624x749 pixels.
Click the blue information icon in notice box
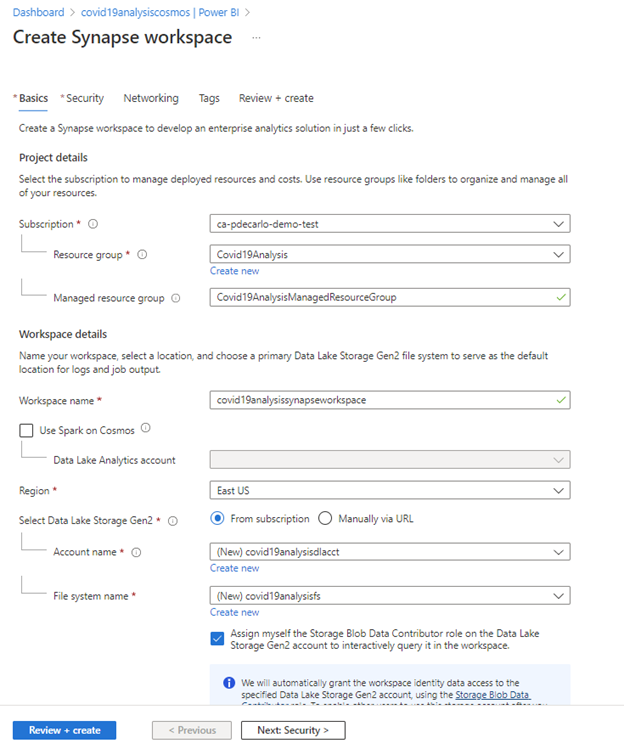229,683
